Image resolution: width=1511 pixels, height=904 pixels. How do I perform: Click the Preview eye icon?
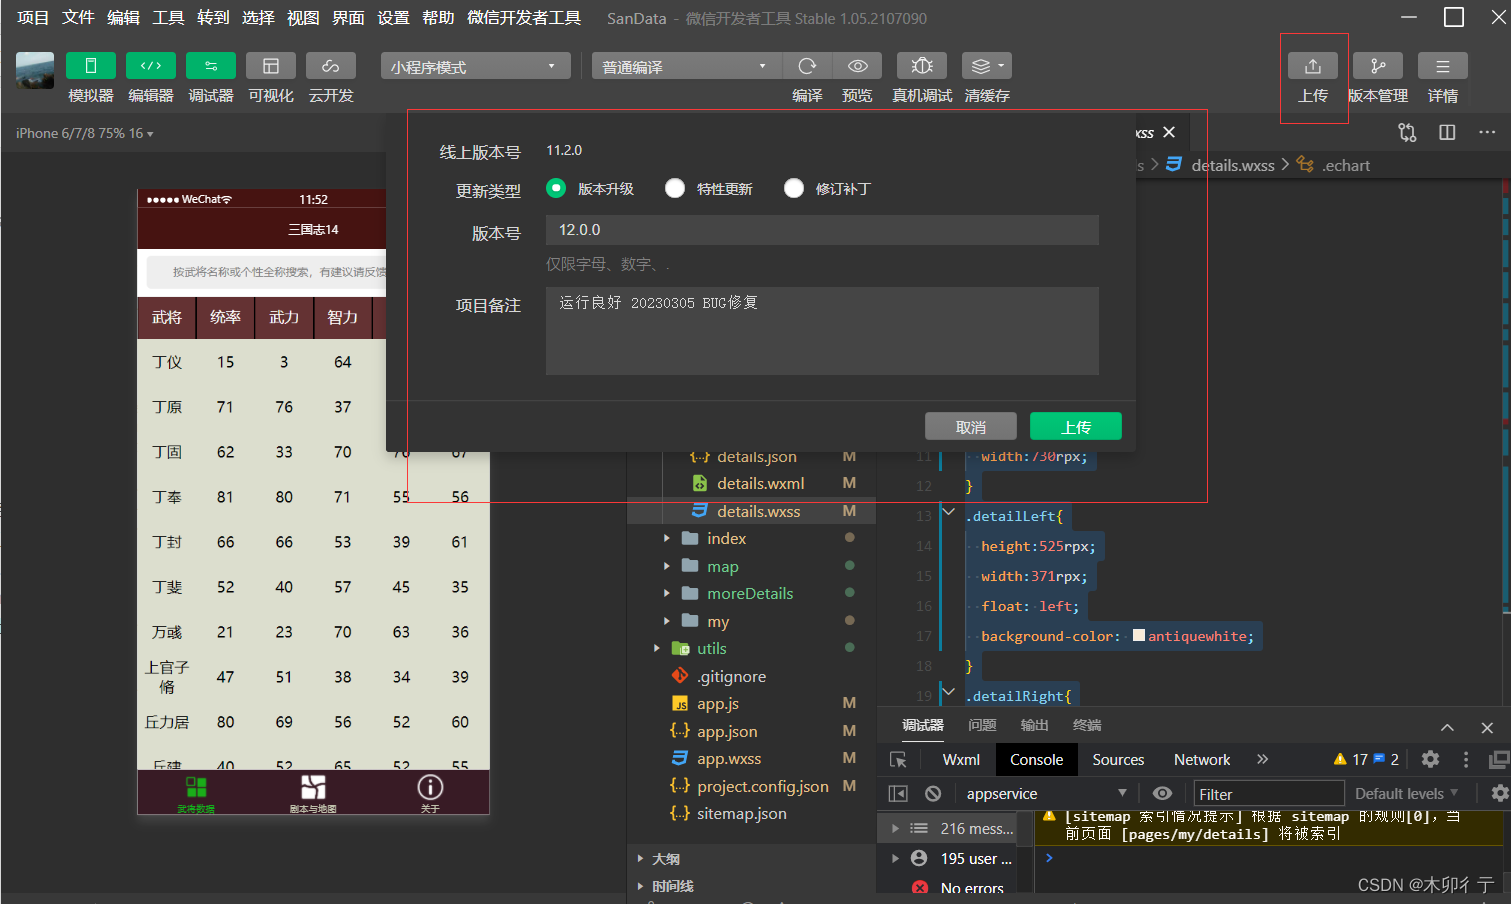click(857, 66)
